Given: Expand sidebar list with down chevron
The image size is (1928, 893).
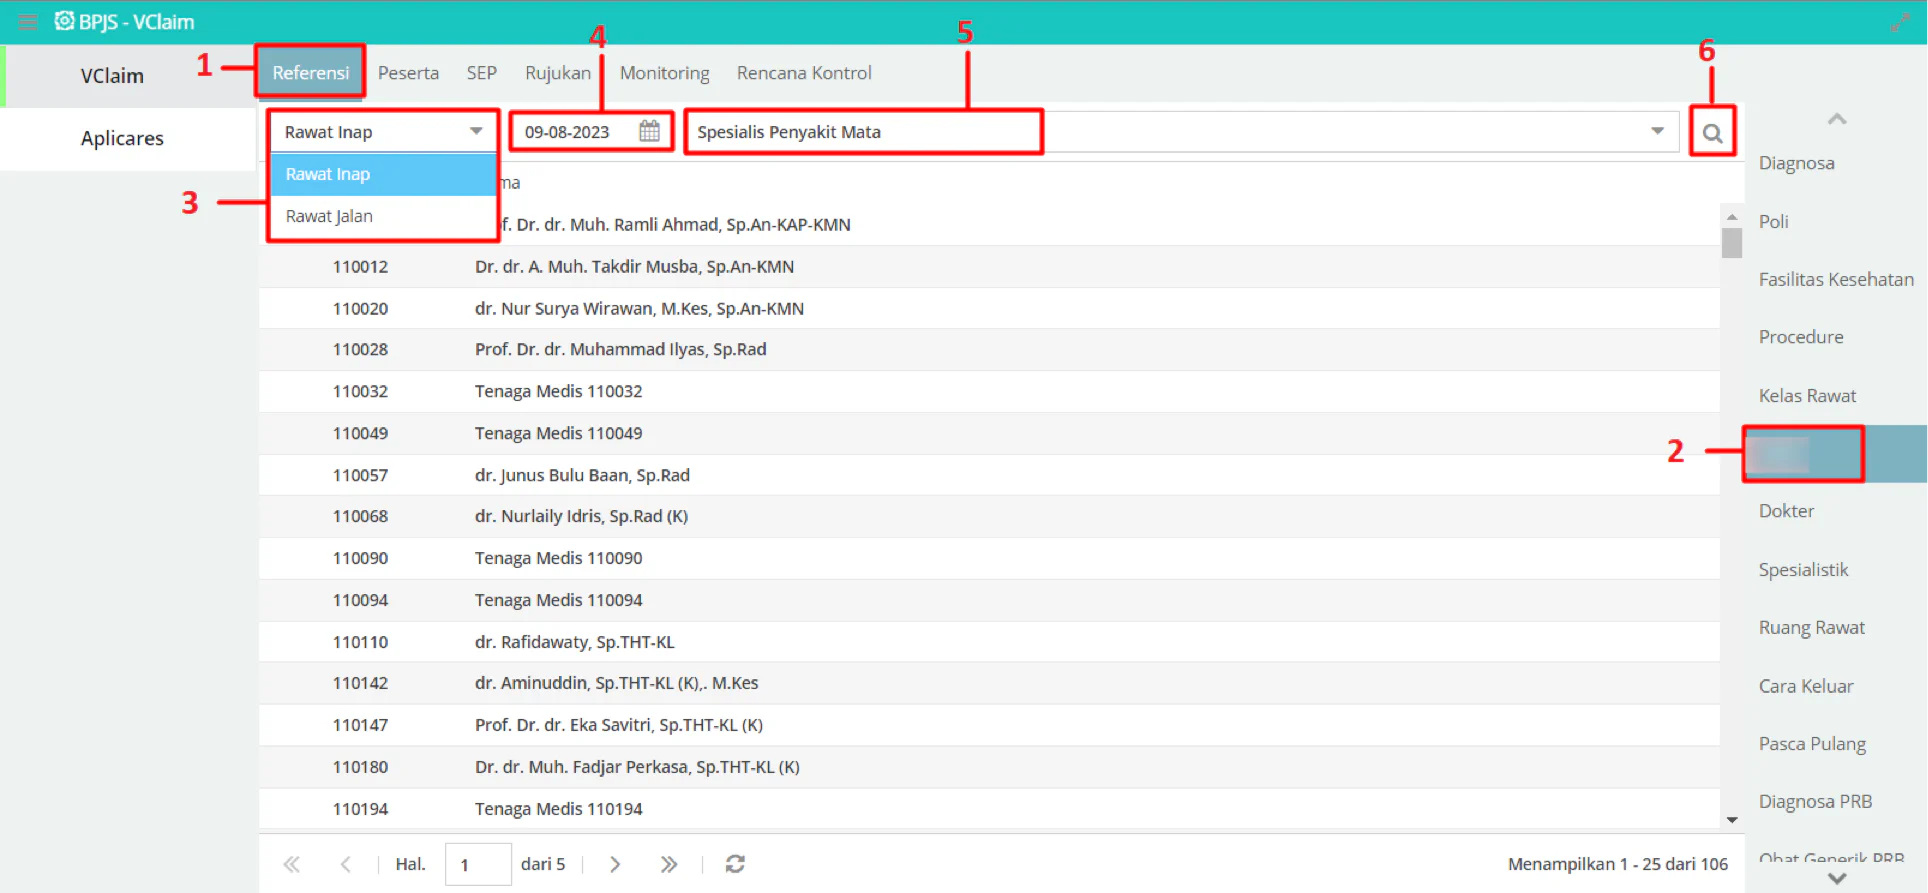Looking at the screenshot, I should [1837, 878].
